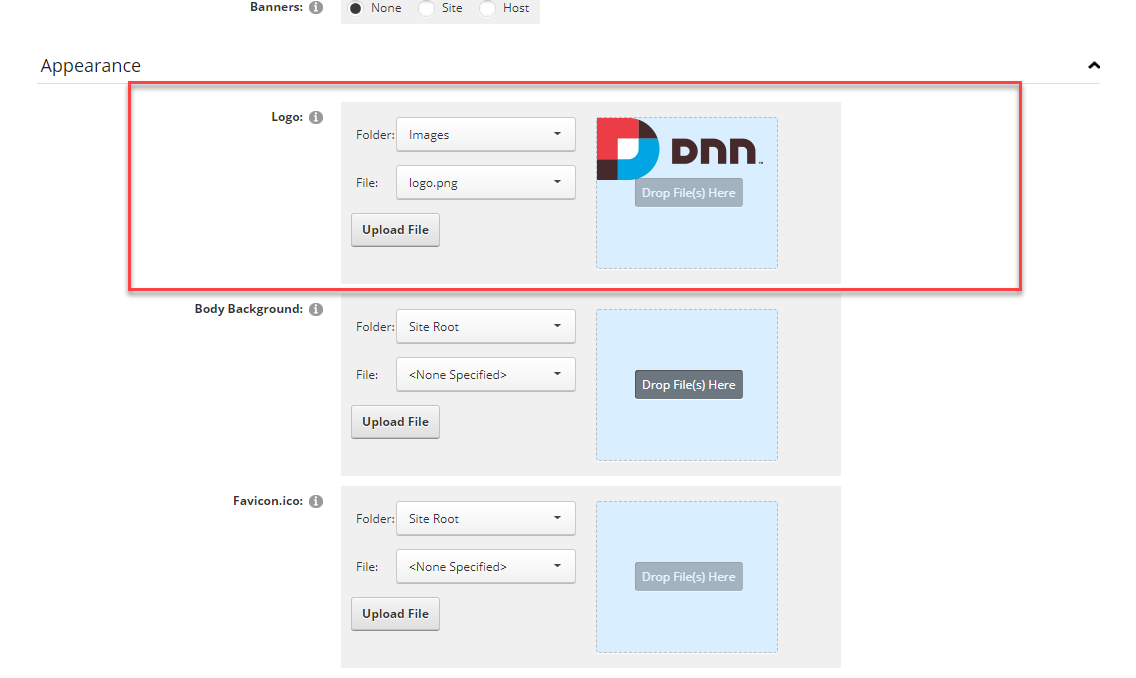The image size is (1136, 678).
Task: Select the Host banners radio button
Action: point(488,8)
